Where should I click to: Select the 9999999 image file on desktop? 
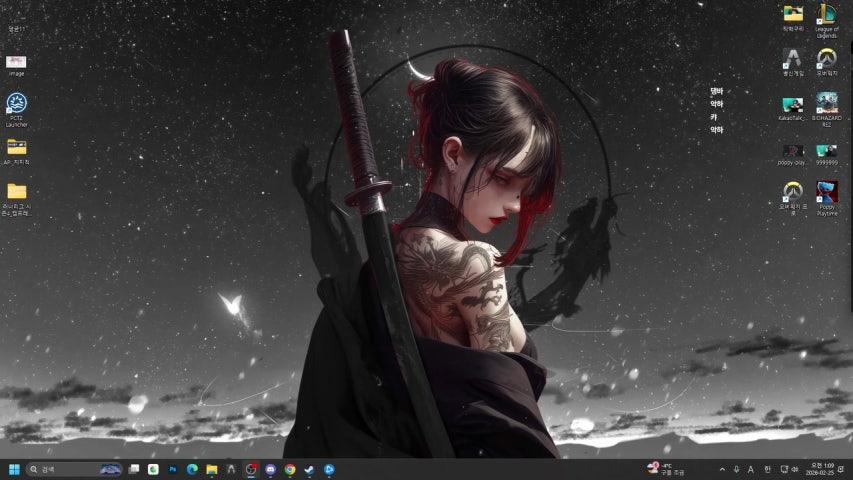click(826, 155)
